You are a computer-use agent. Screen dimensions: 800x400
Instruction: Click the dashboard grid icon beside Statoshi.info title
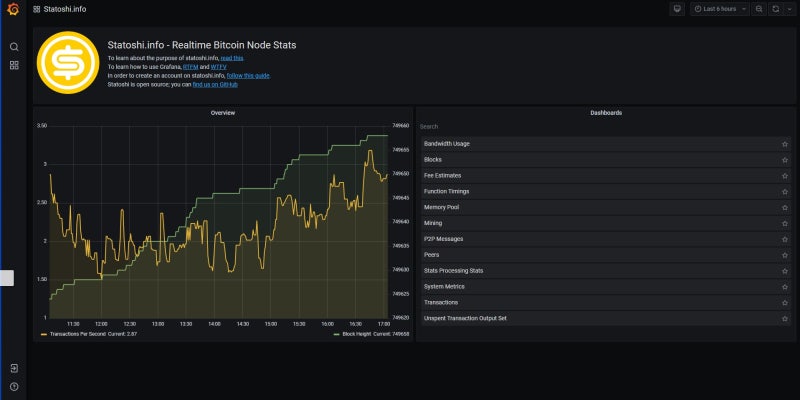click(x=37, y=9)
